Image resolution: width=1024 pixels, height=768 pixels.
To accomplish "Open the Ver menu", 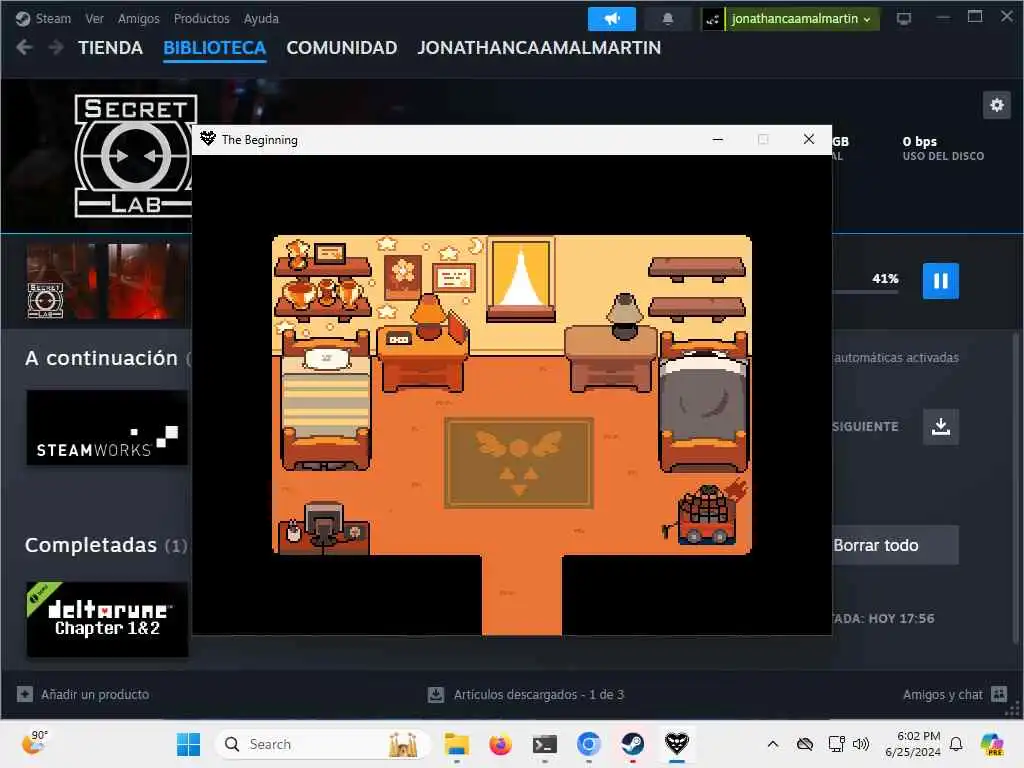I will 94,18.
